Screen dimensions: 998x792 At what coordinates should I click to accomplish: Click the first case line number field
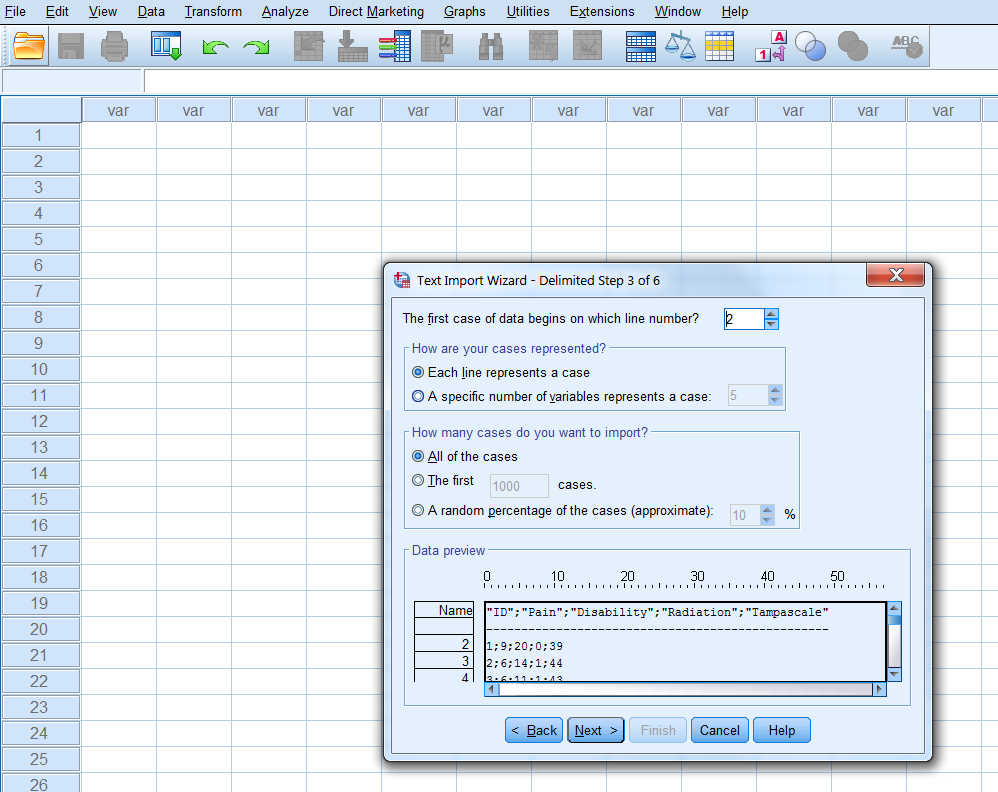743,319
